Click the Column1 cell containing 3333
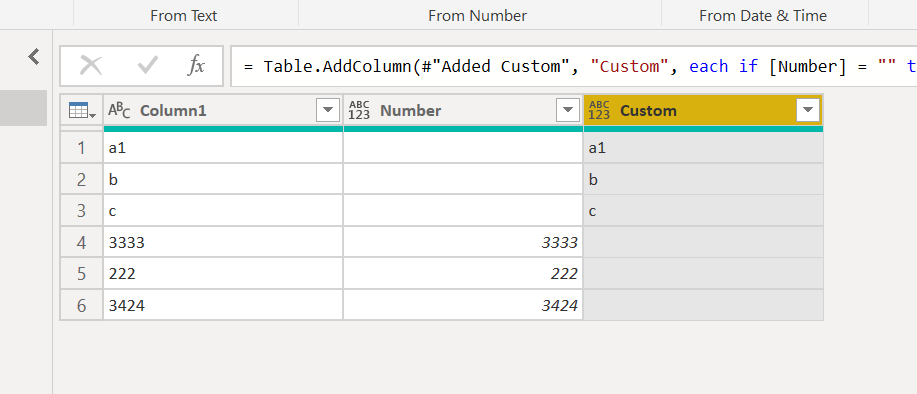917x394 pixels. point(223,242)
